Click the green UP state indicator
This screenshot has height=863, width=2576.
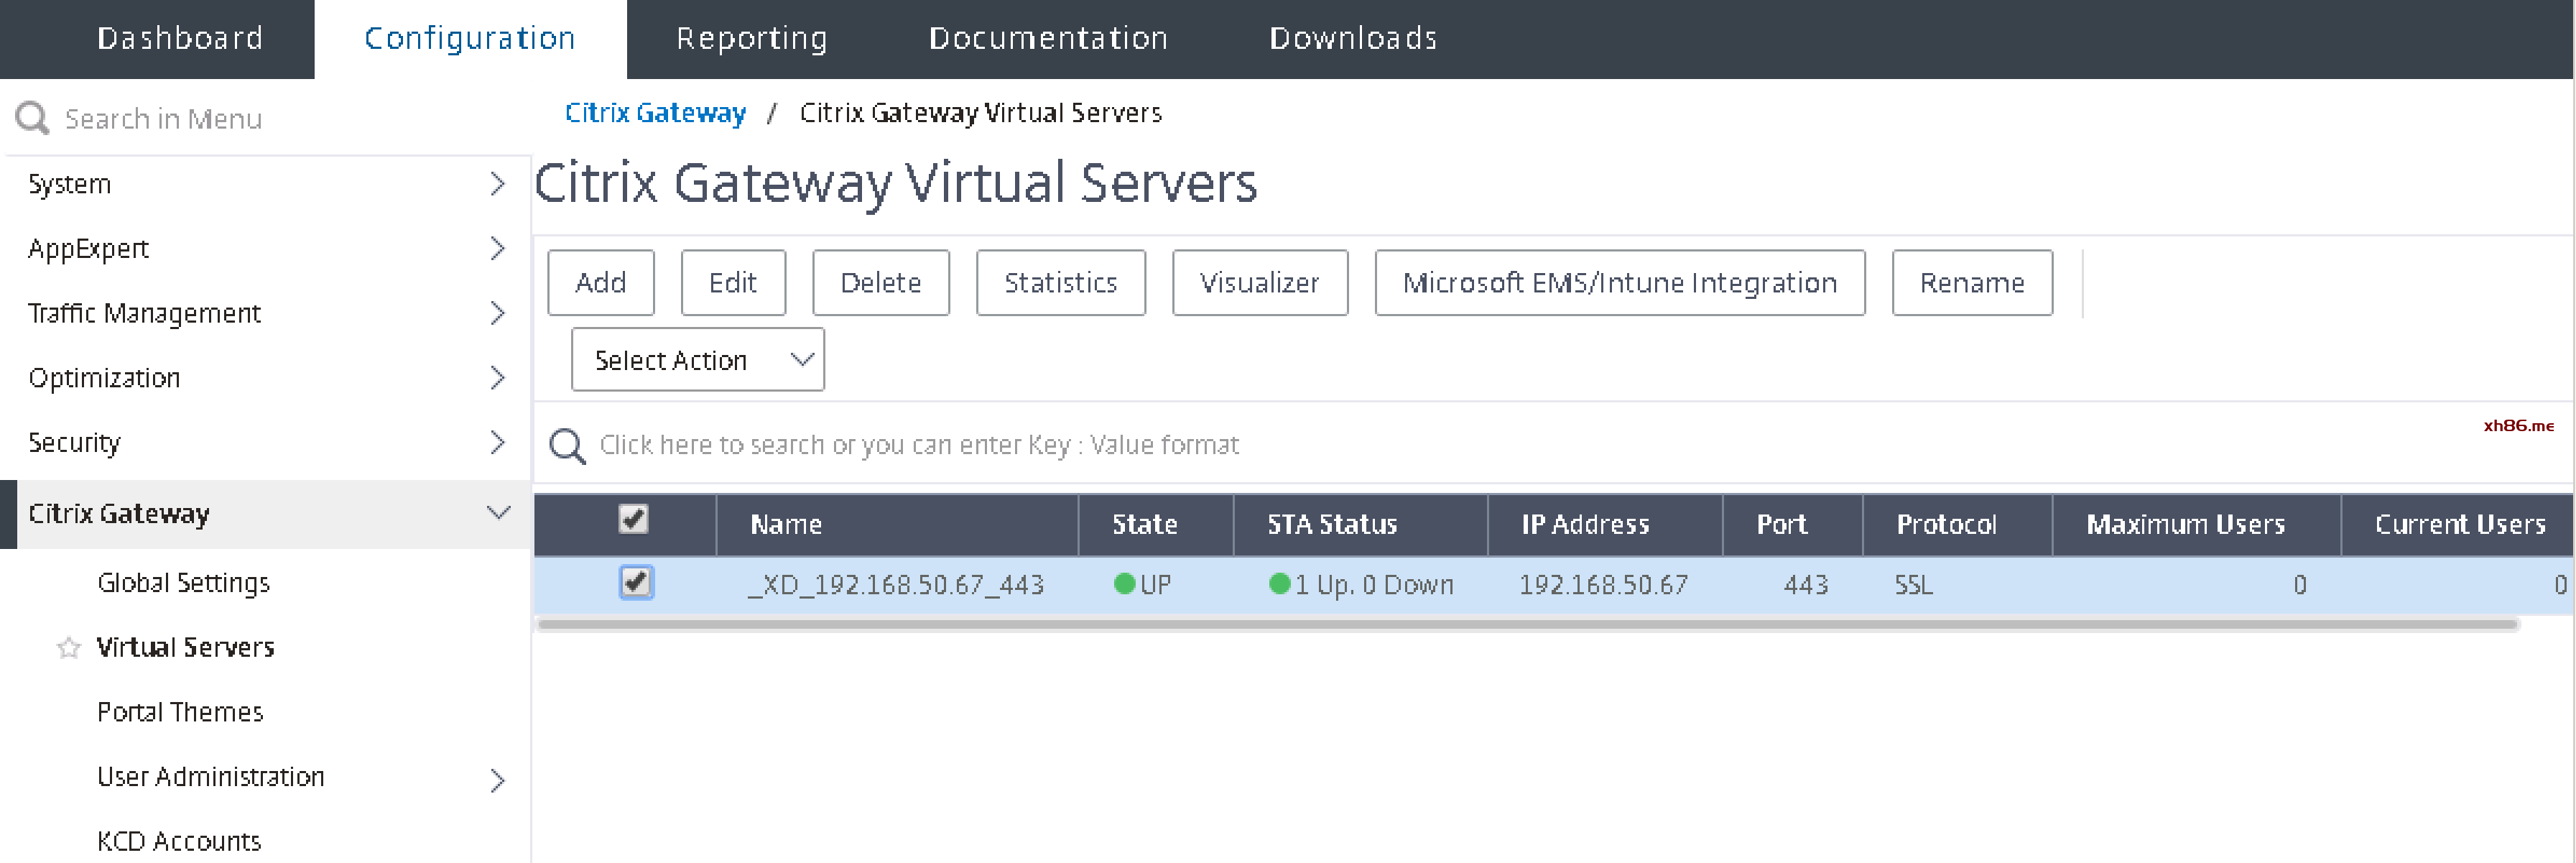pos(1124,584)
